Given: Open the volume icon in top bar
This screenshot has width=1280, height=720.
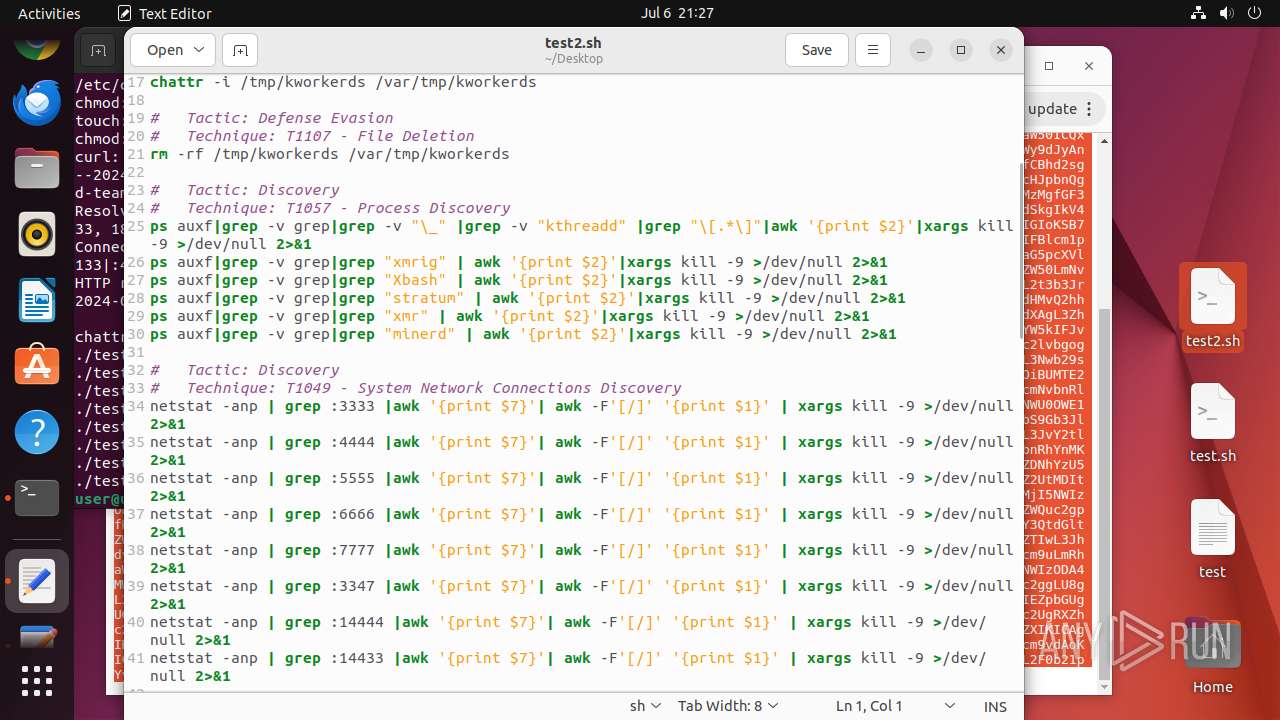Looking at the screenshot, I should 1226,13.
